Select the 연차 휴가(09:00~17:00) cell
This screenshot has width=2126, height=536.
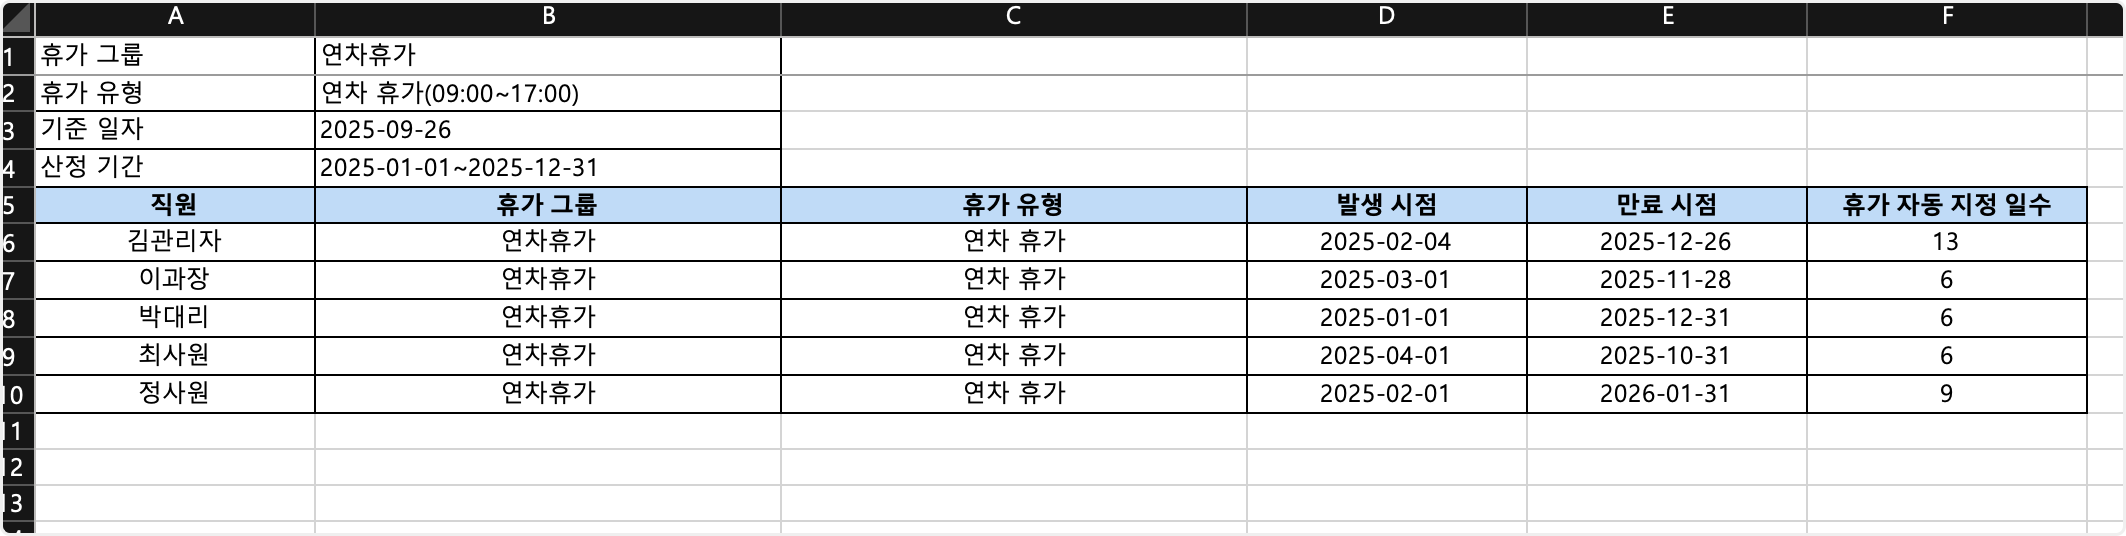click(x=547, y=93)
